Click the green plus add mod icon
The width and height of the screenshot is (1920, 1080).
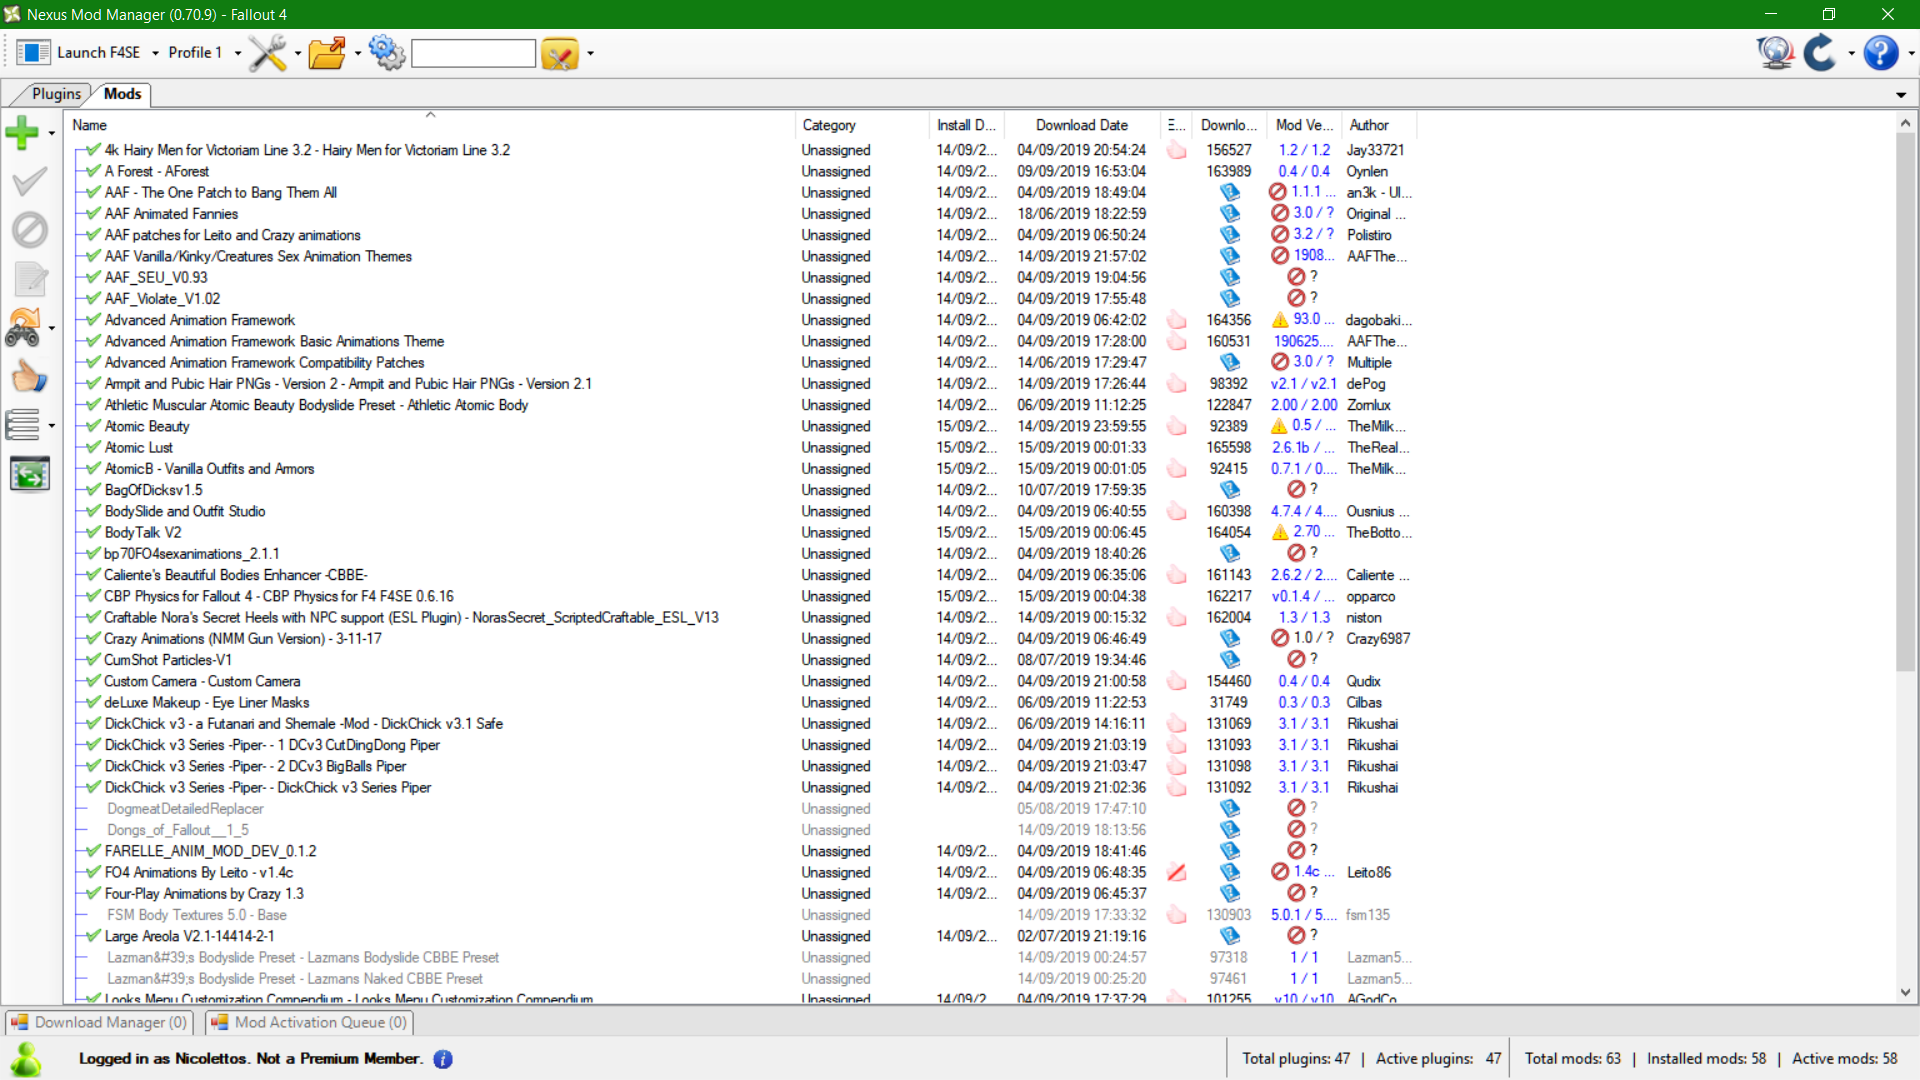tap(22, 132)
